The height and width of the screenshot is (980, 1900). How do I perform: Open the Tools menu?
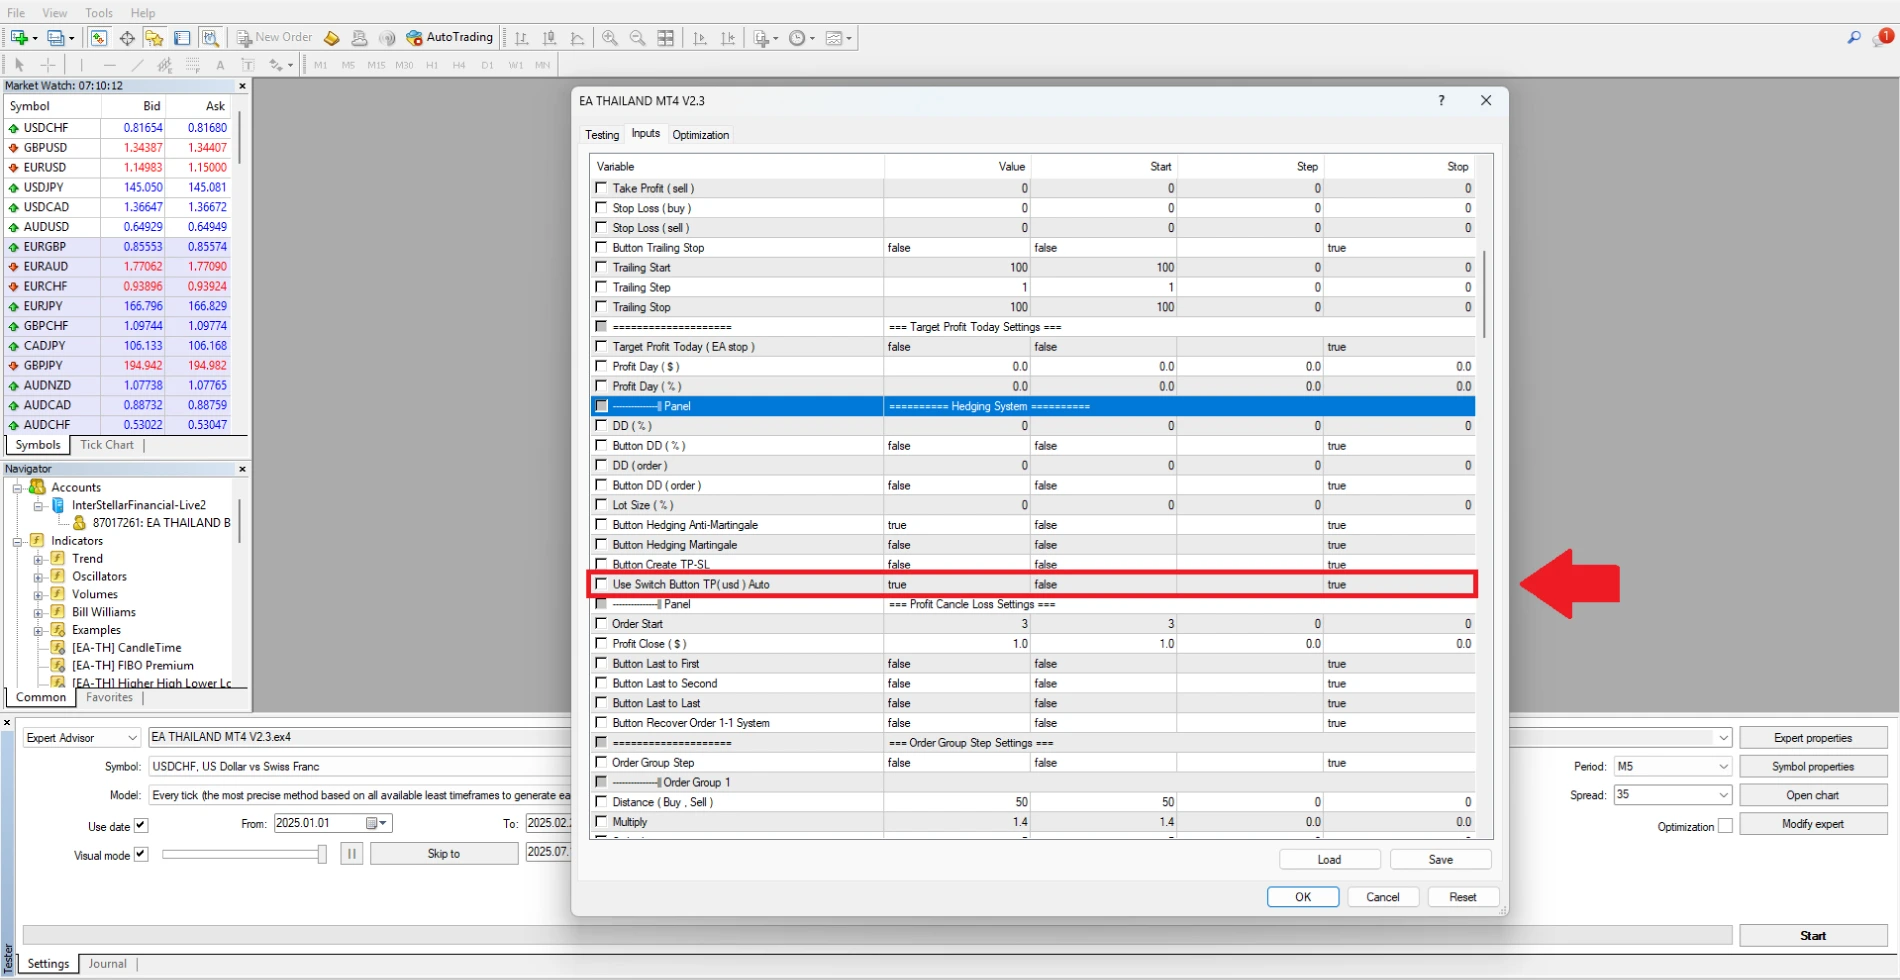pos(99,13)
